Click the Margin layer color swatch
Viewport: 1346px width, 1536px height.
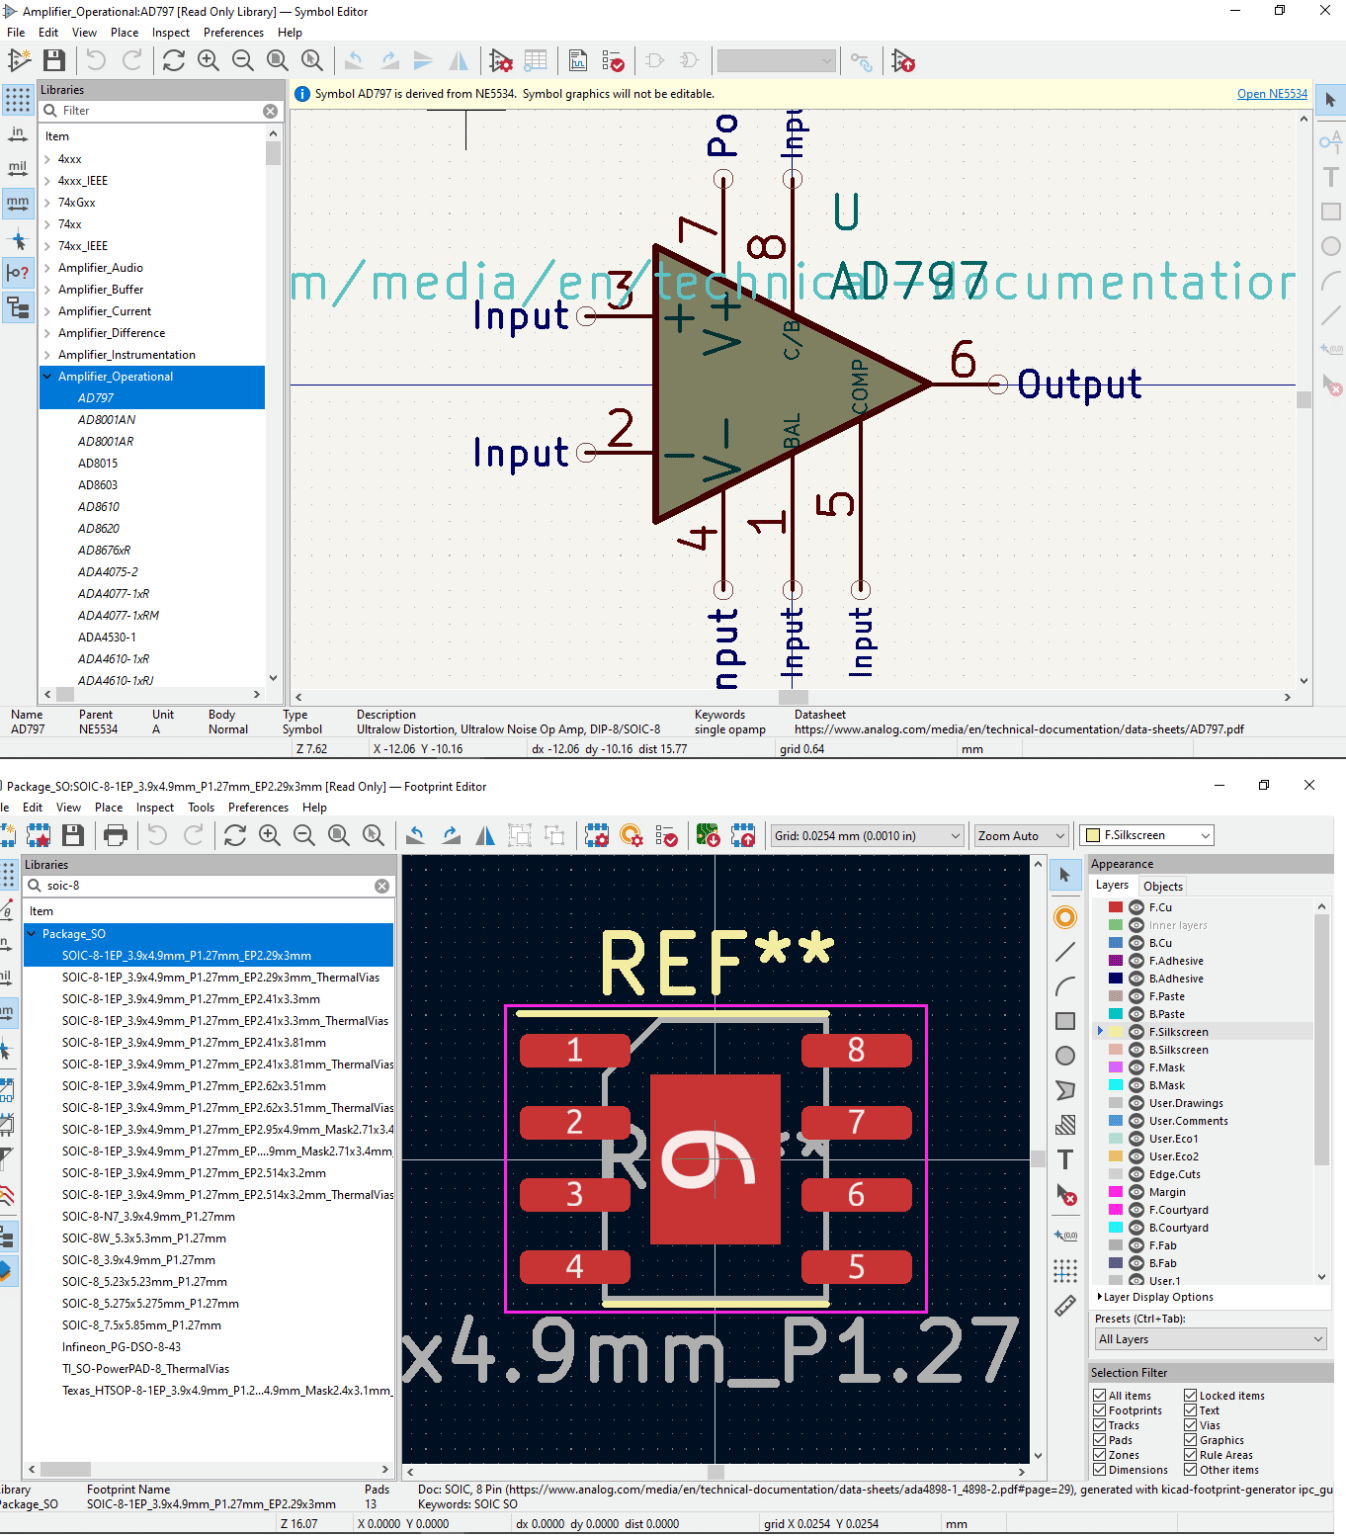coord(1116,1192)
